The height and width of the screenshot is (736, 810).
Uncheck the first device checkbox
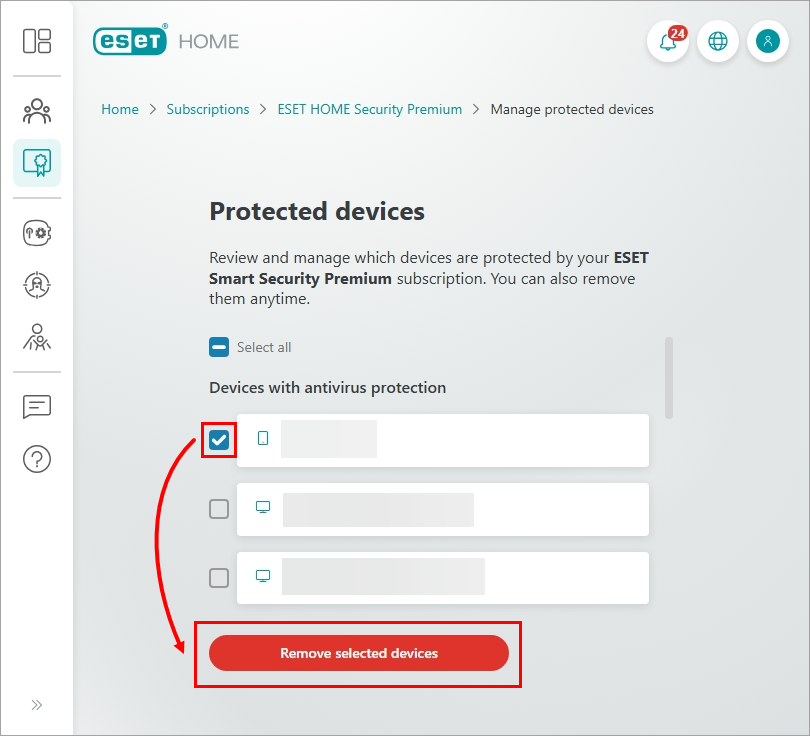[219, 440]
